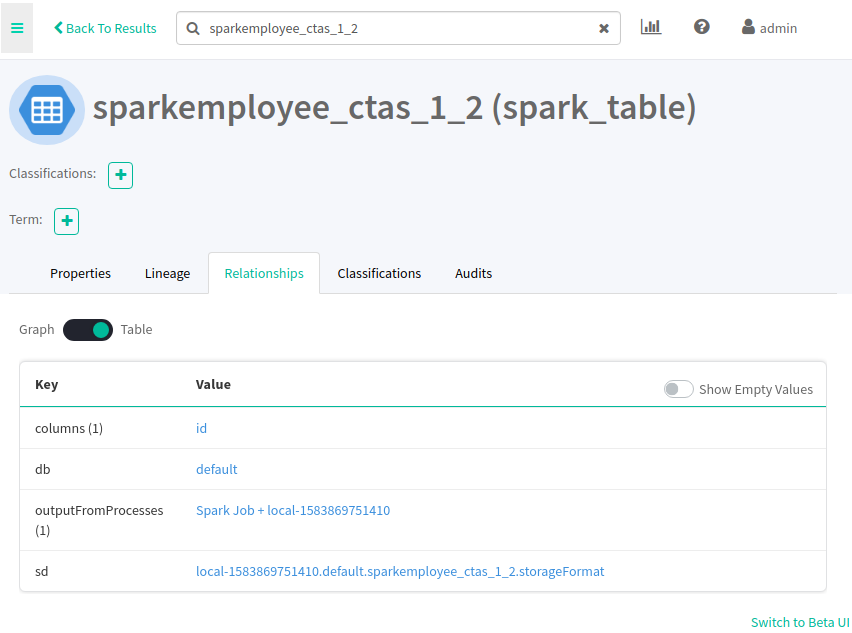Screen dimensions: 852x633
Task: Go back via Back To Results
Action: click(105, 28)
